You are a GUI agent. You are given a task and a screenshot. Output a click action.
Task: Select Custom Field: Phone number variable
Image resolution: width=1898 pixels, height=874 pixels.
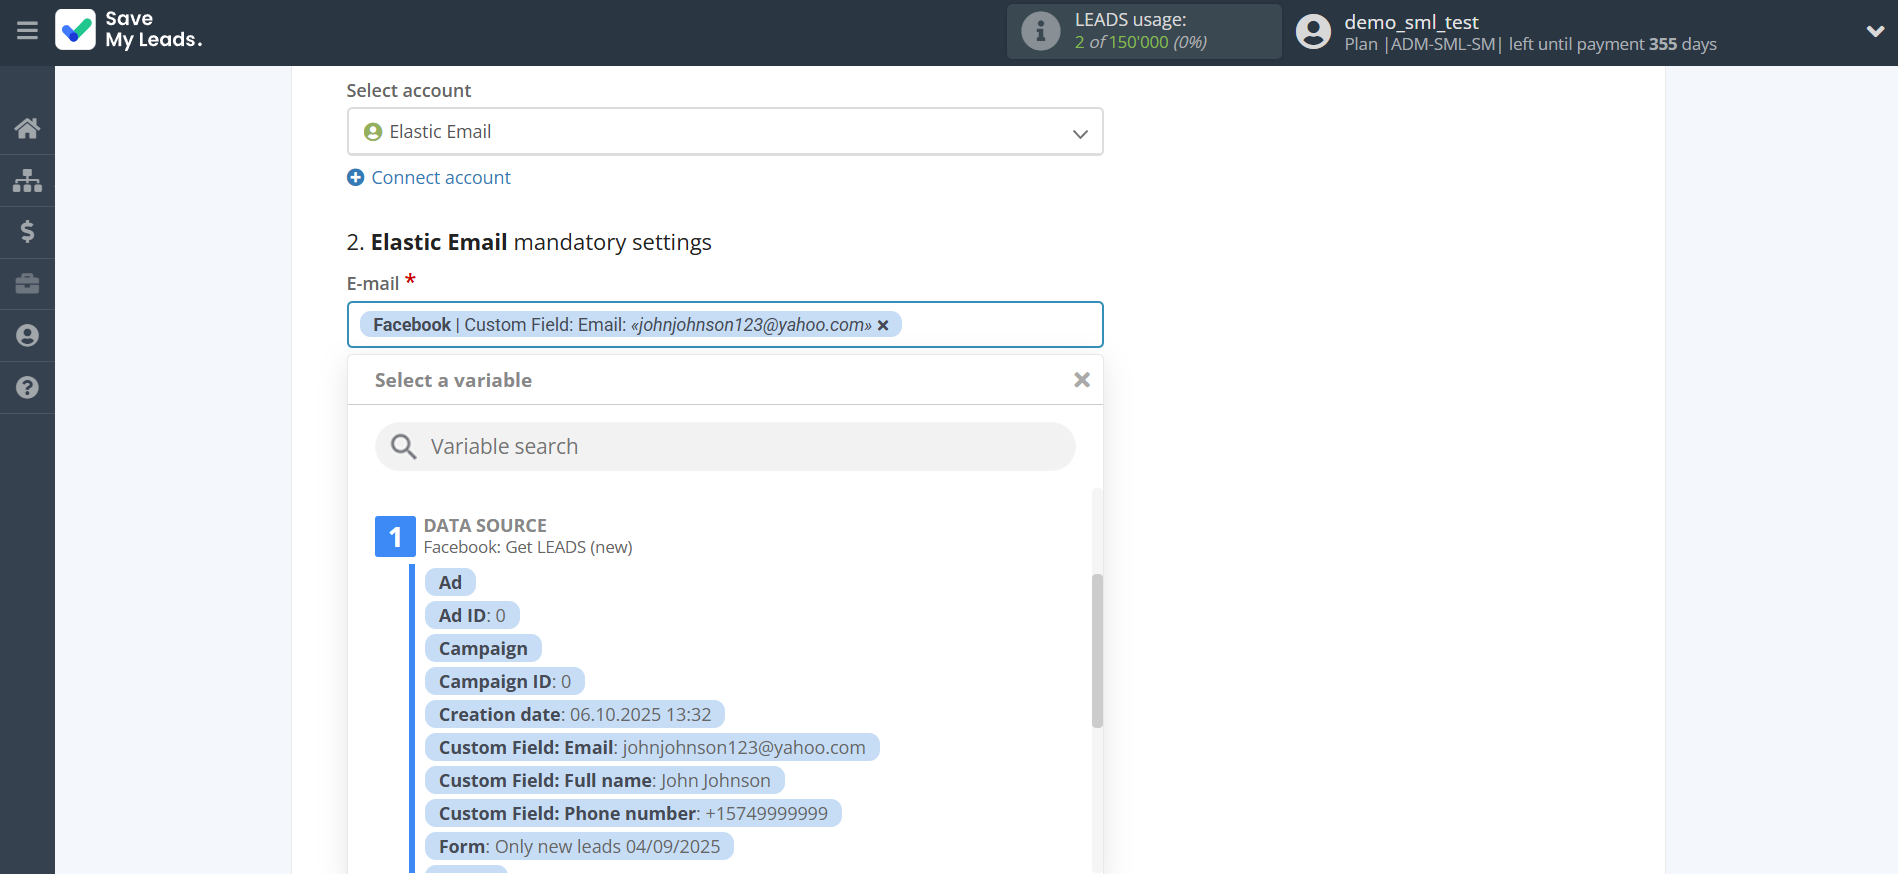coord(632,814)
